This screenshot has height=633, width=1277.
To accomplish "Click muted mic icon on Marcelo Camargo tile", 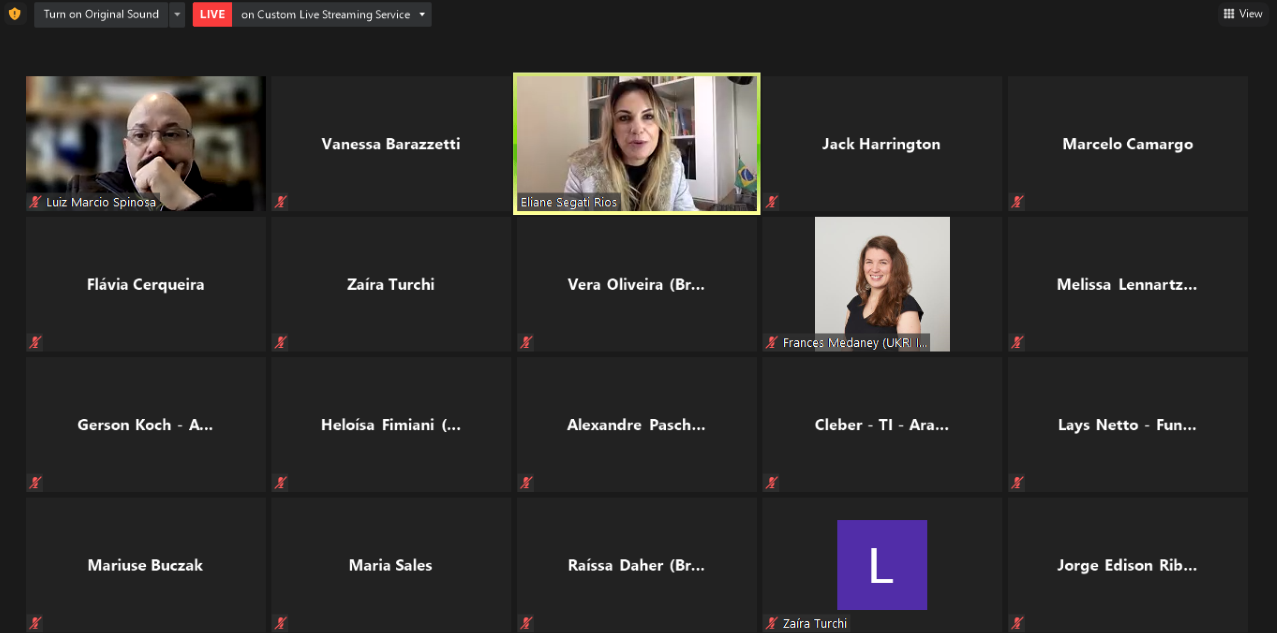I will pos(1017,202).
